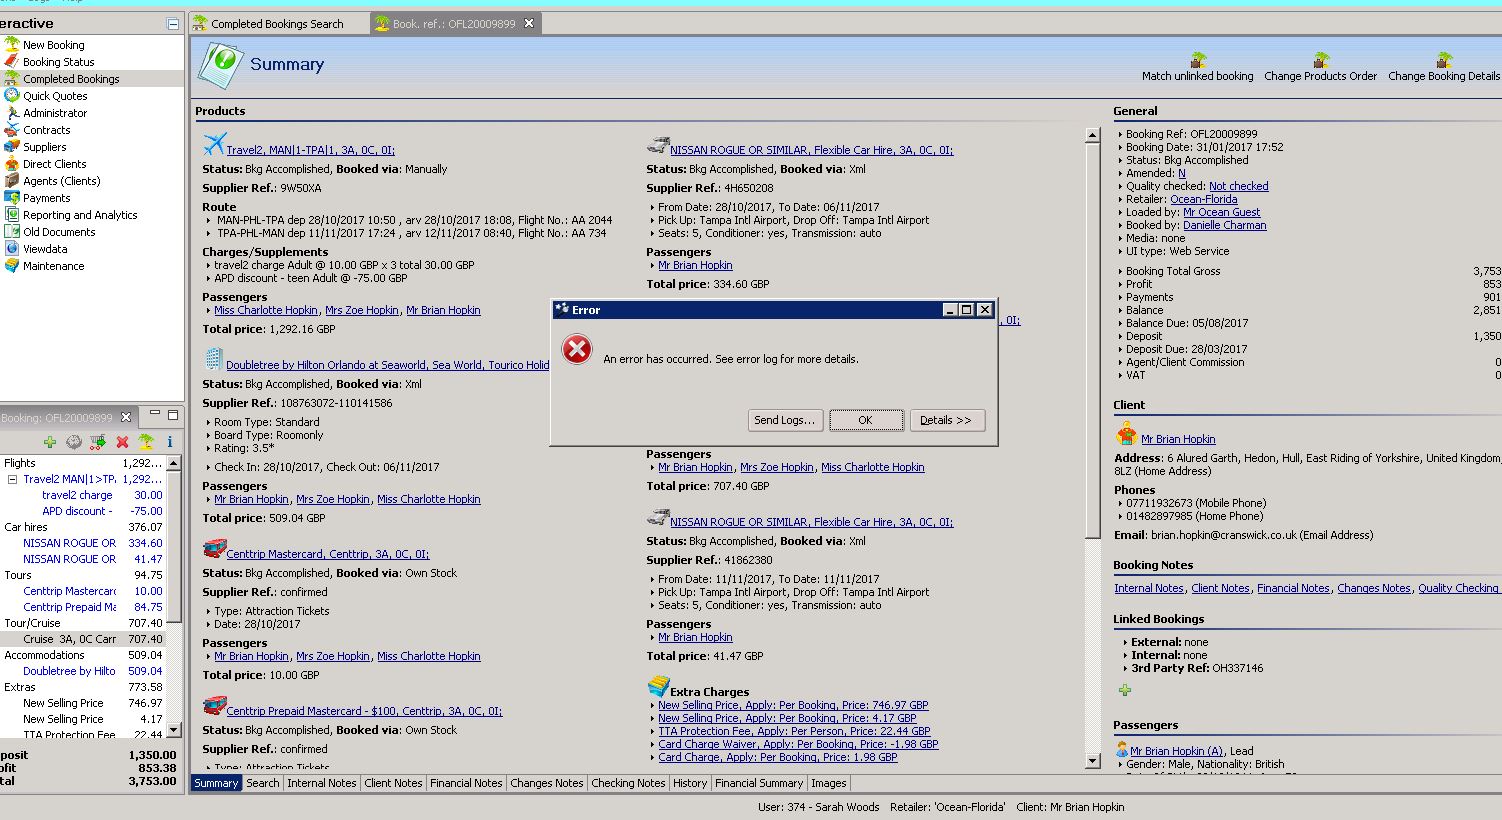Select Reporting and Analytics in sidebar
The height and width of the screenshot is (820, 1502).
pyautogui.click(x=80, y=215)
